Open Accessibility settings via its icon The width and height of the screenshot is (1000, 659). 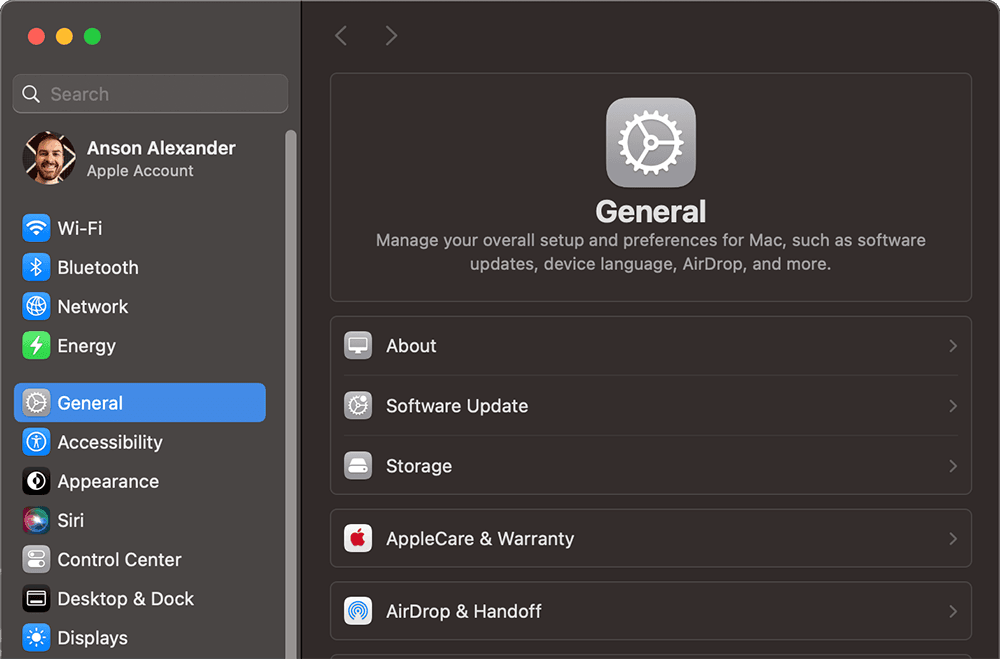tap(36, 442)
